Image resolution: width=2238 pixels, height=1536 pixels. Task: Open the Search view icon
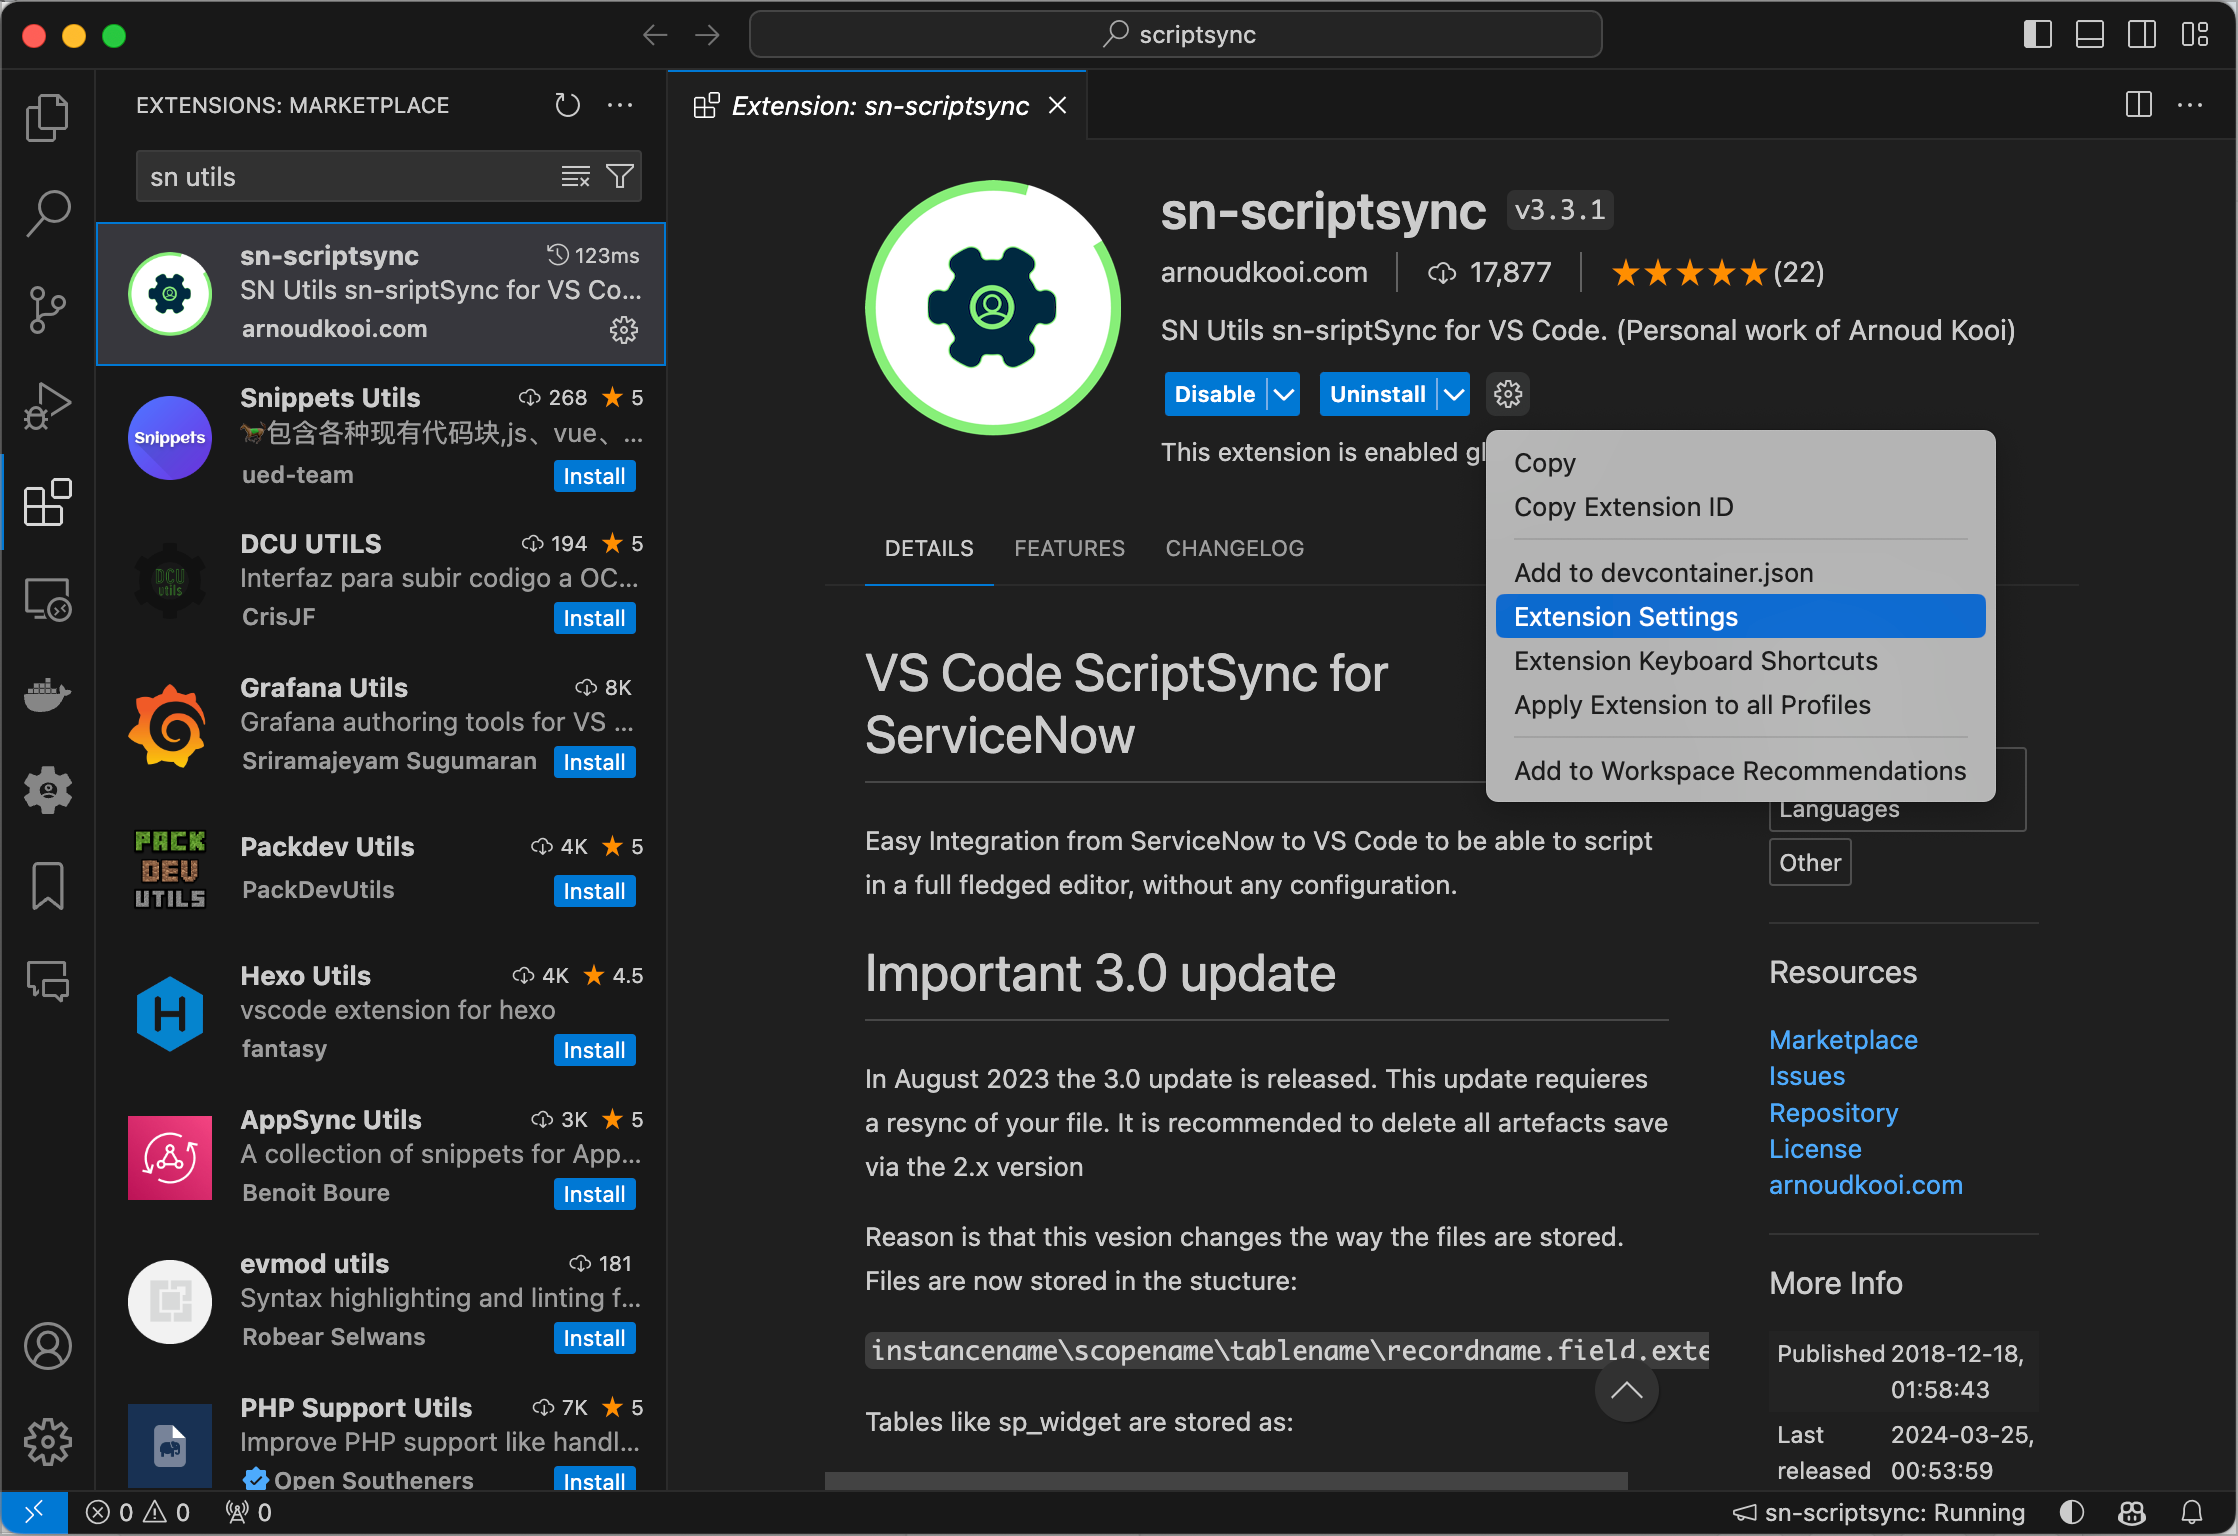pyautogui.click(x=46, y=212)
